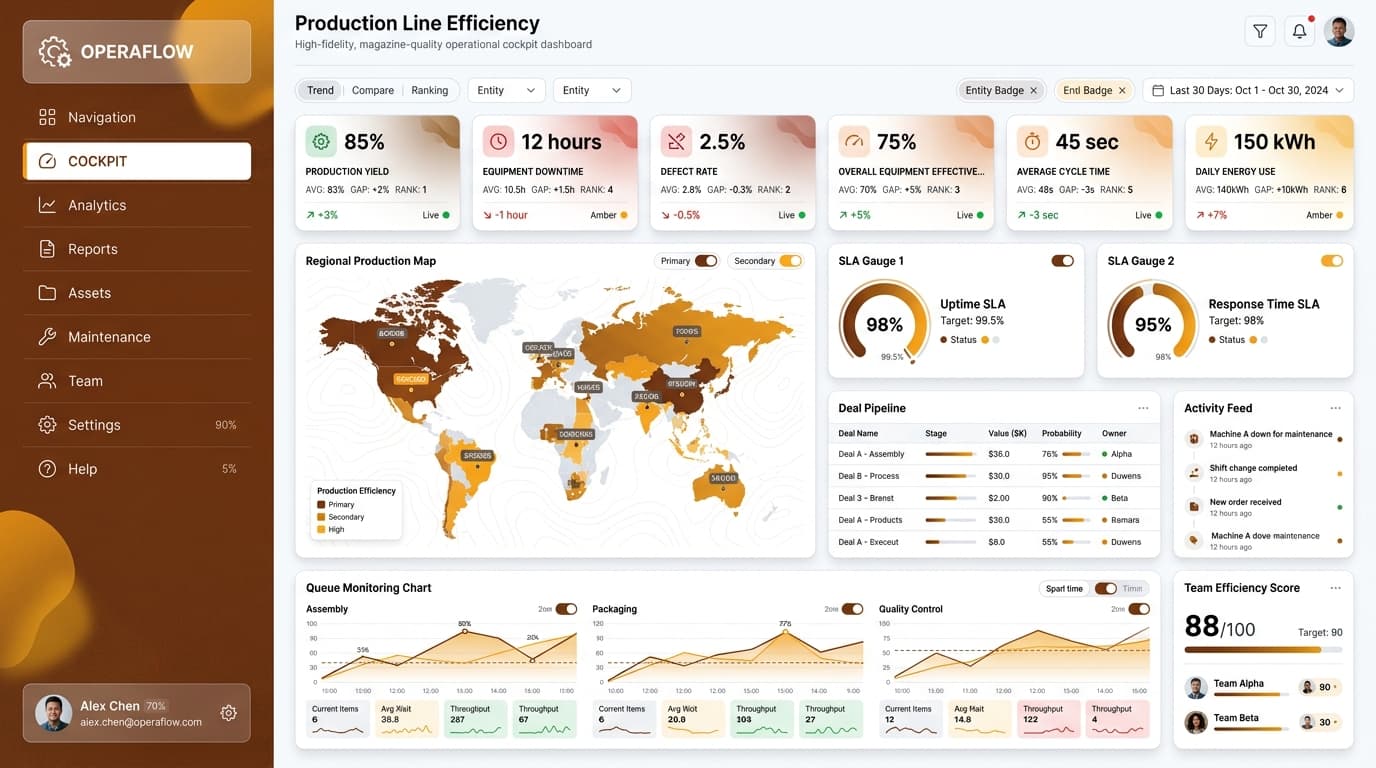Click the High legend color swatch
Image resolution: width=1376 pixels, height=768 pixels.
pos(321,529)
